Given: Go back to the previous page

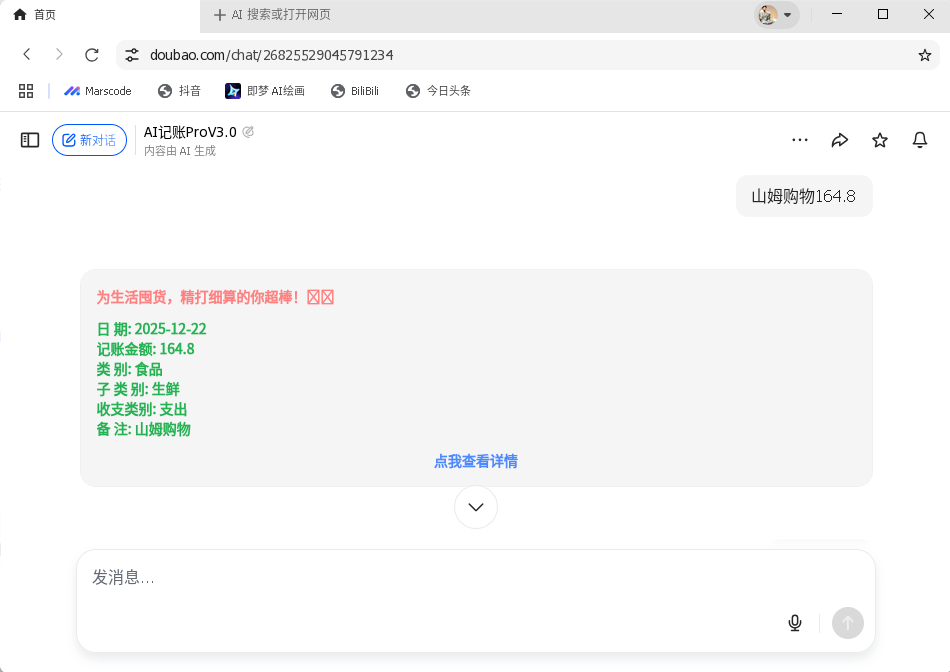Looking at the screenshot, I should point(27,55).
